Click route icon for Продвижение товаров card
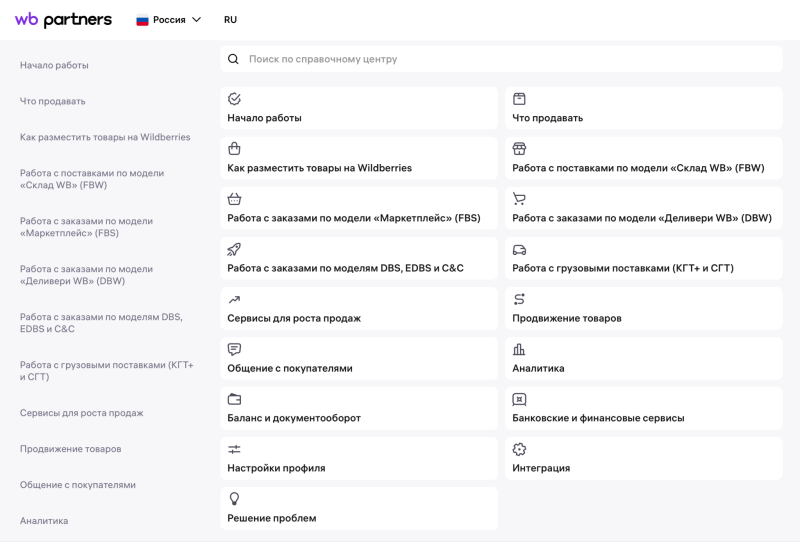Screen dimensions: 800x542 click(x=519, y=299)
